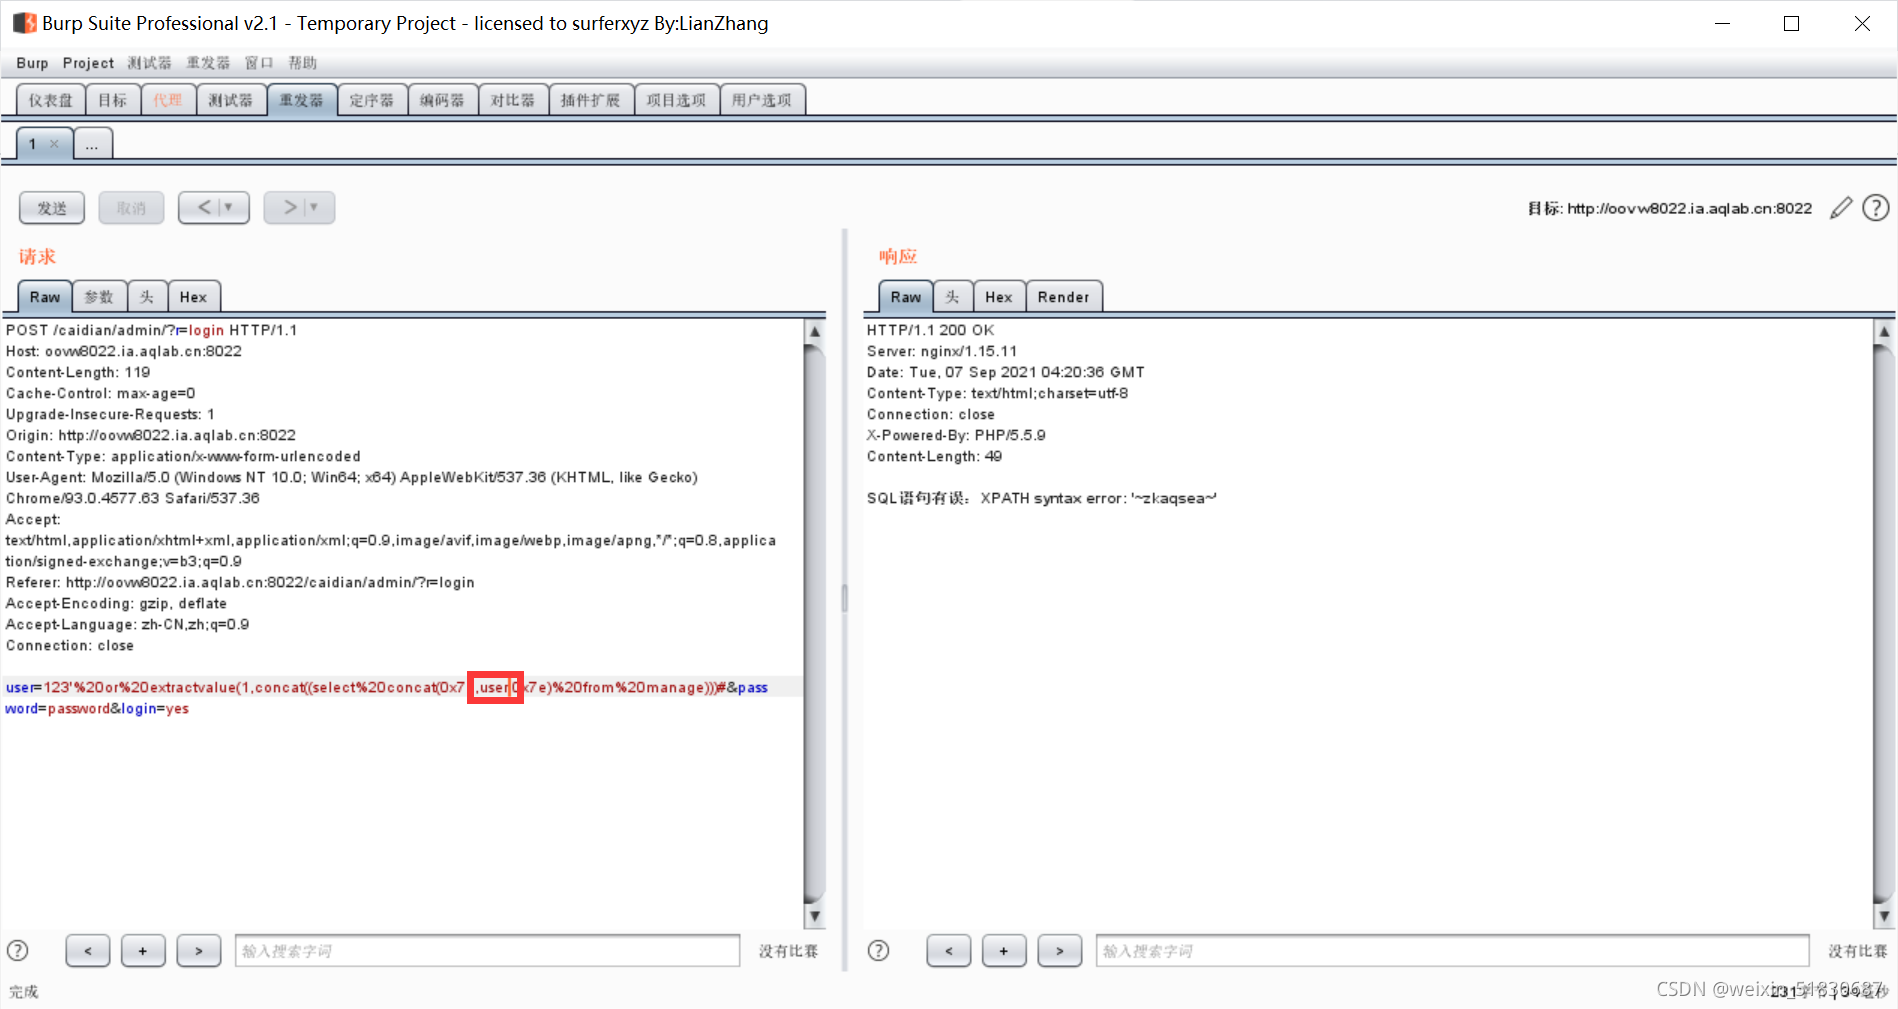Open the 重发器 menu in the menu bar
This screenshot has height=1009, width=1898.
(208, 63)
